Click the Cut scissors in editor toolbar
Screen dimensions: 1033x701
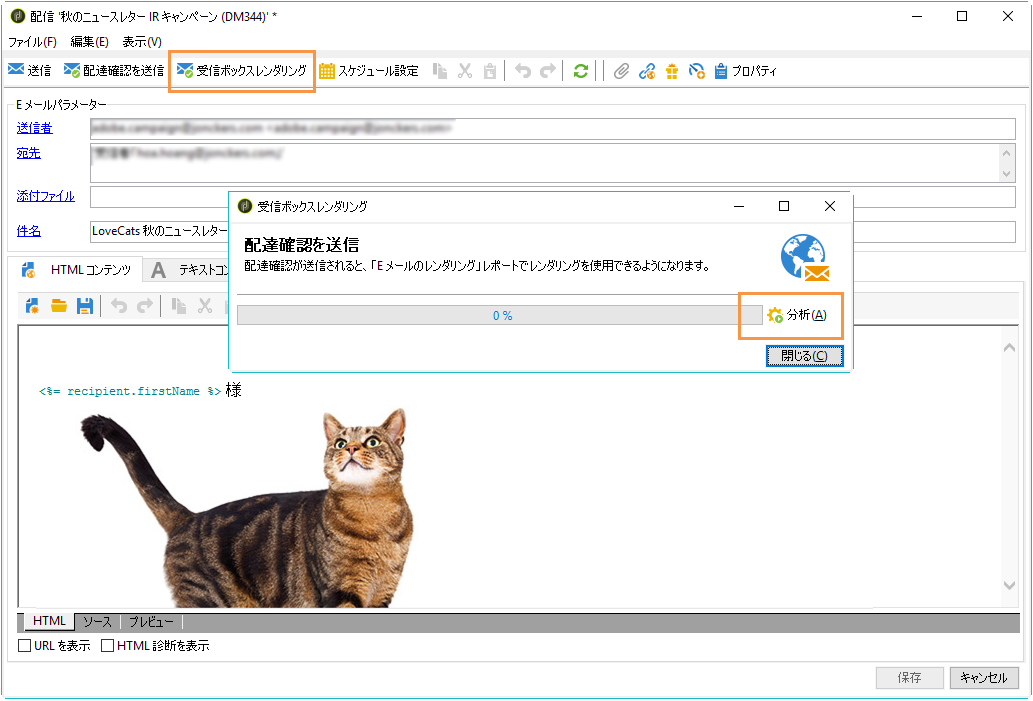point(205,306)
